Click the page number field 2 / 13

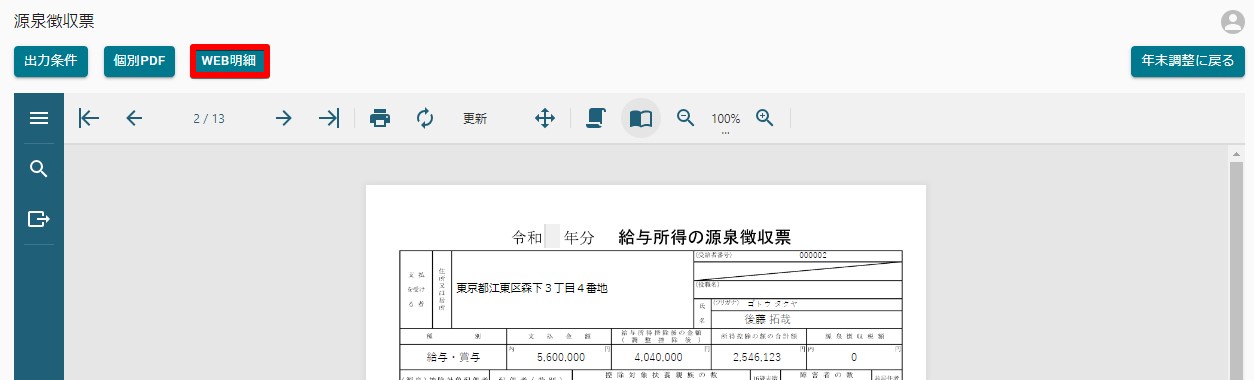click(x=209, y=118)
